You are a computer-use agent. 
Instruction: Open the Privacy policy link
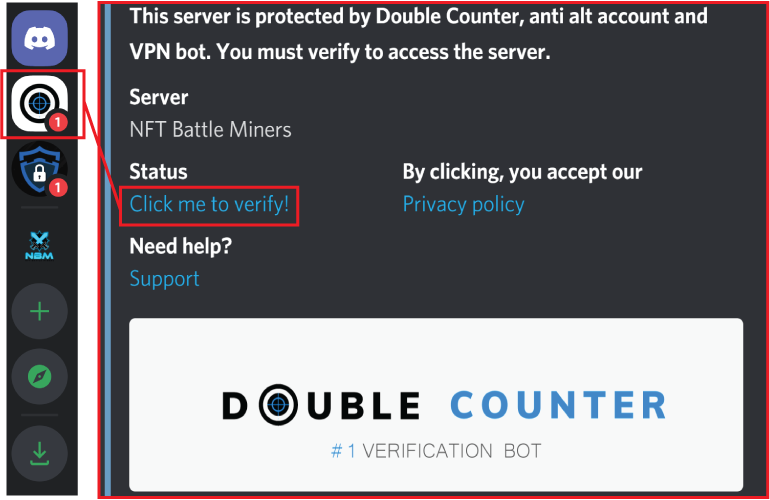point(463,204)
